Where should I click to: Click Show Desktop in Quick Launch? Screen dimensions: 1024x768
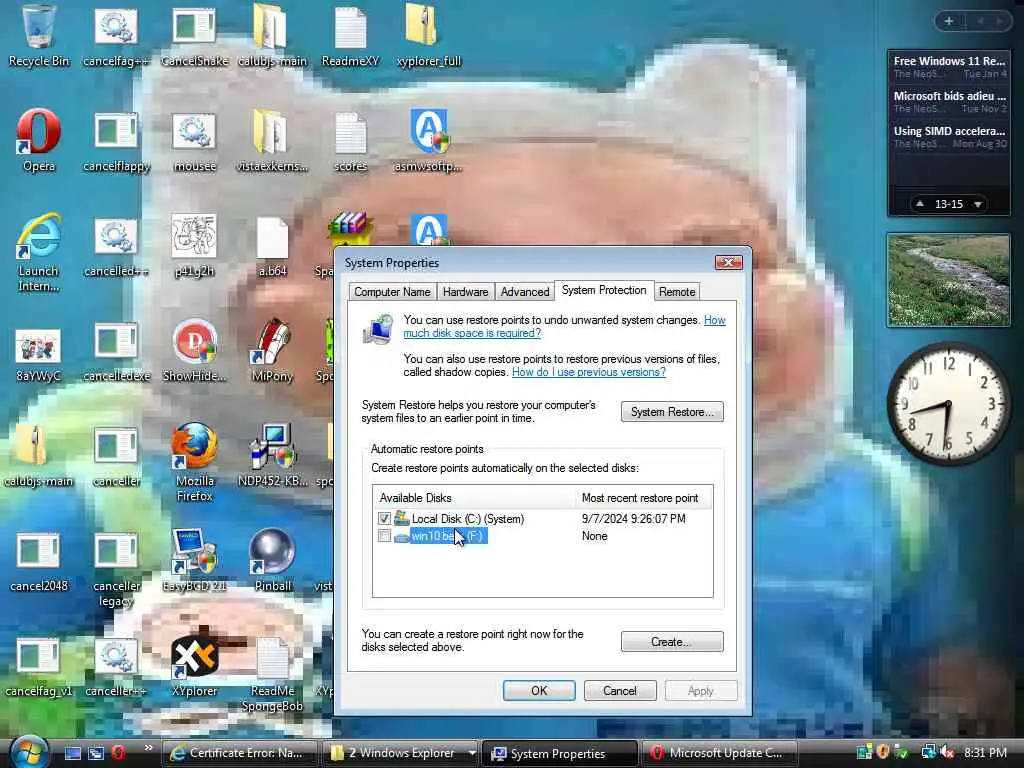pyautogui.click(x=72, y=753)
